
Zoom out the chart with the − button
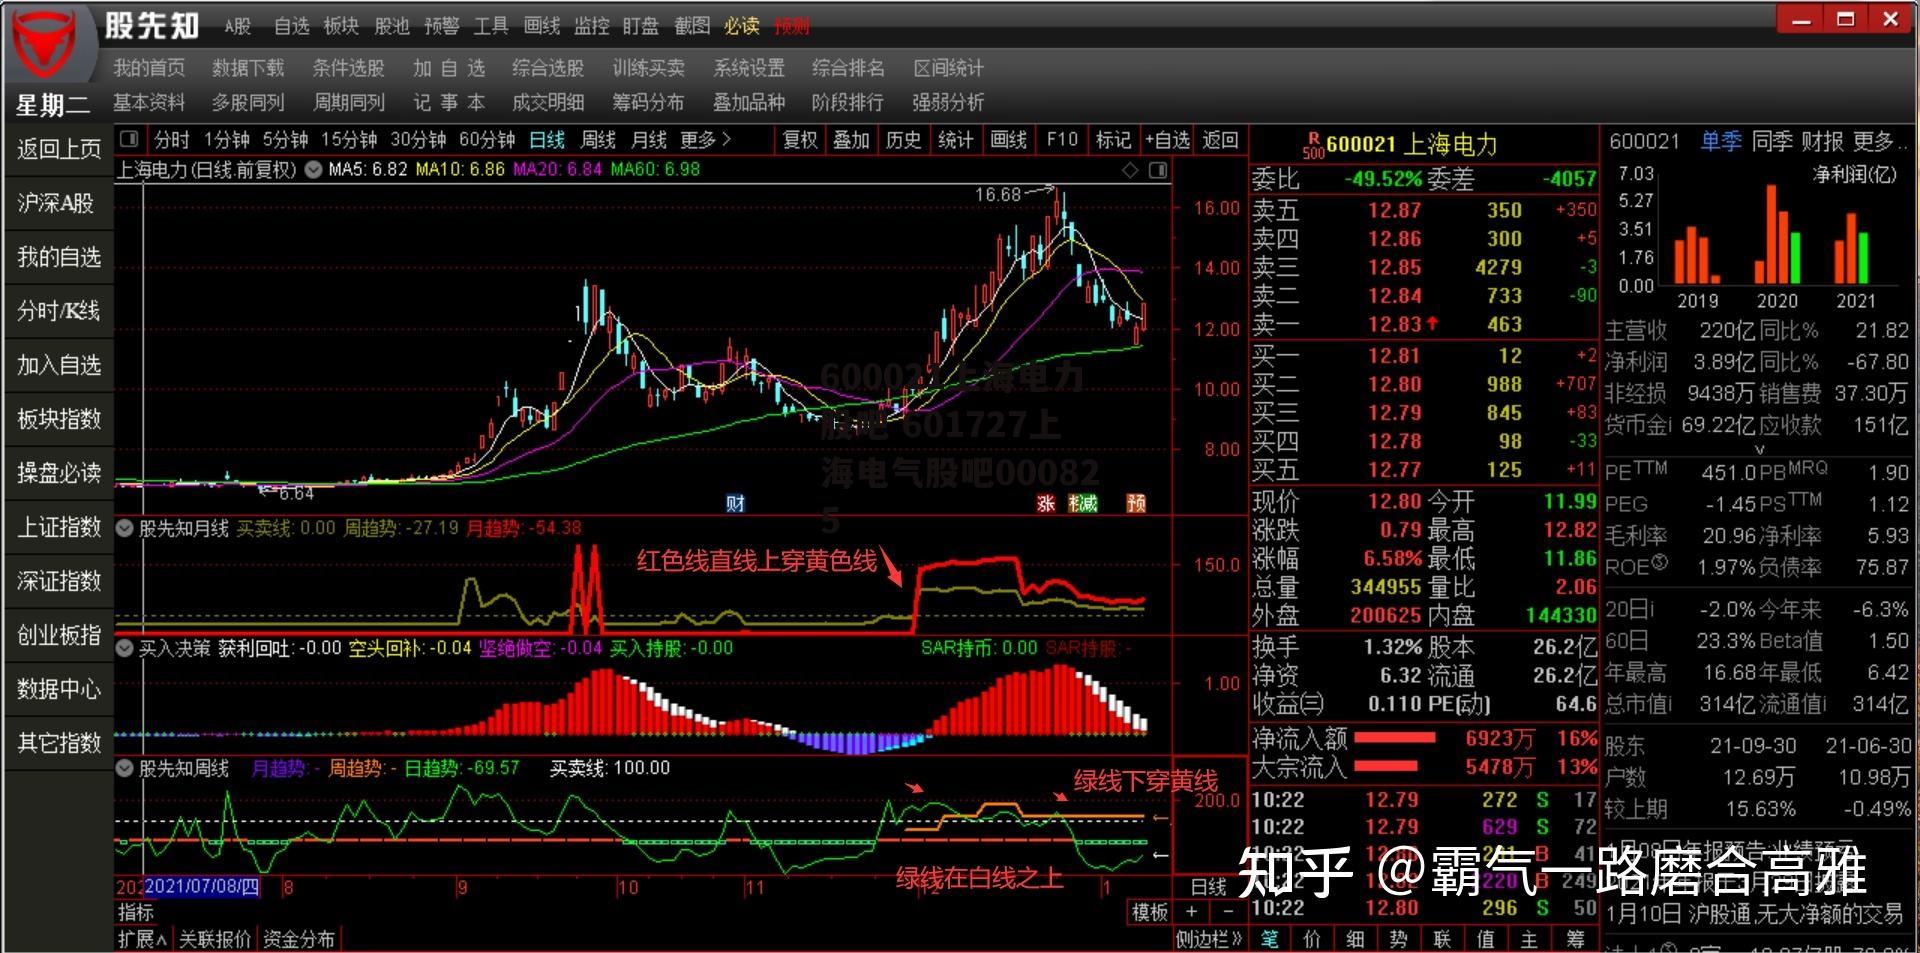coord(1228,912)
